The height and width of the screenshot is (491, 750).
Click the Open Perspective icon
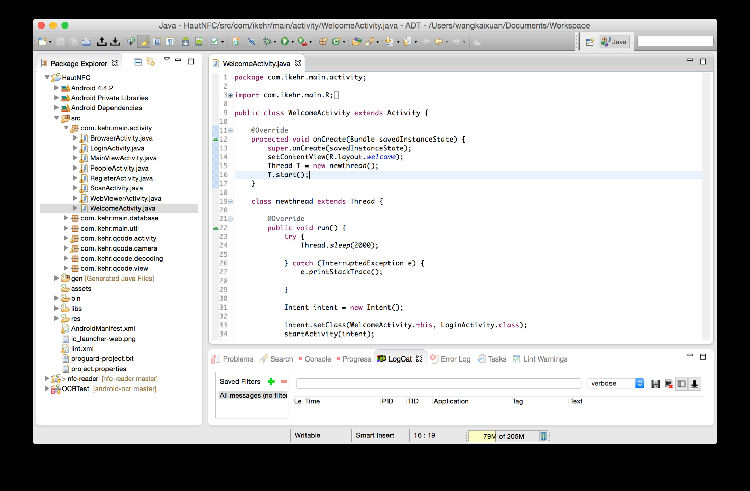click(x=589, y=41)
